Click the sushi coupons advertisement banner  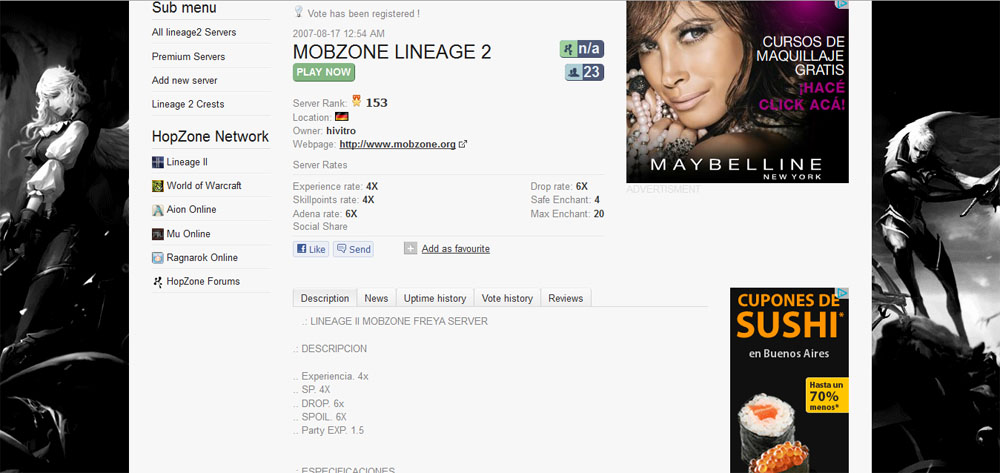pos(789,380)
